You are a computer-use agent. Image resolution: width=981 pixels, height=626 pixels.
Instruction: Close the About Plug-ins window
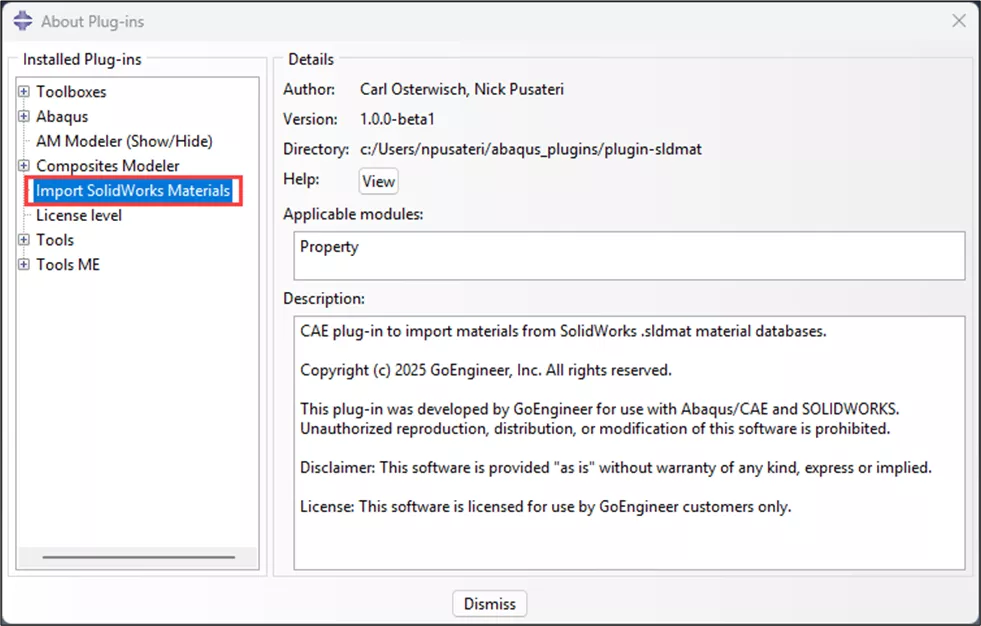tap(958, 20)
